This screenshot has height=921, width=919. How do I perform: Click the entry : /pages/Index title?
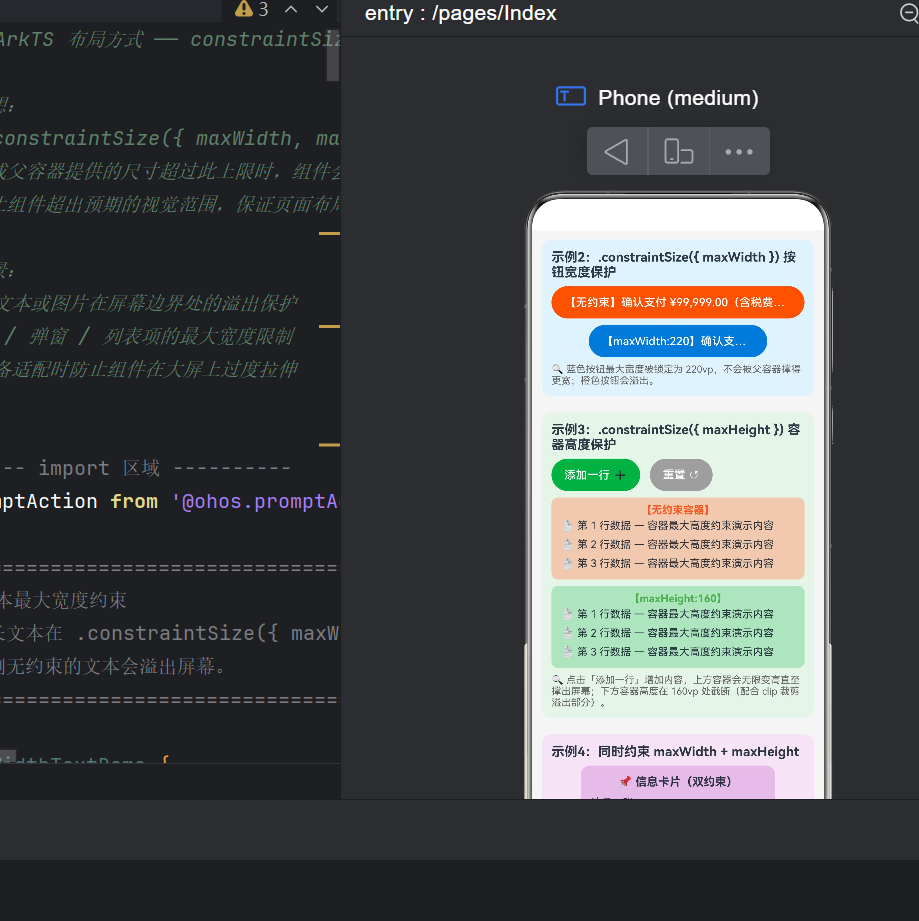(x=460, y=13)
